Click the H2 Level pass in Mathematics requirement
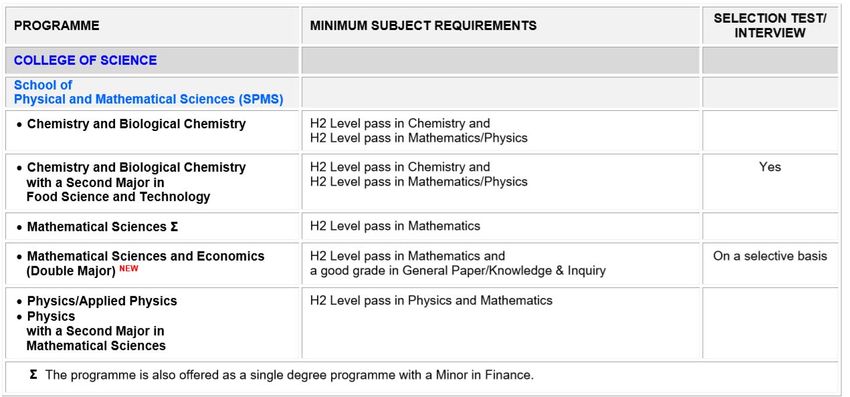Image resolution: width=850 pixels, height=397 pixels. point(395,226)
